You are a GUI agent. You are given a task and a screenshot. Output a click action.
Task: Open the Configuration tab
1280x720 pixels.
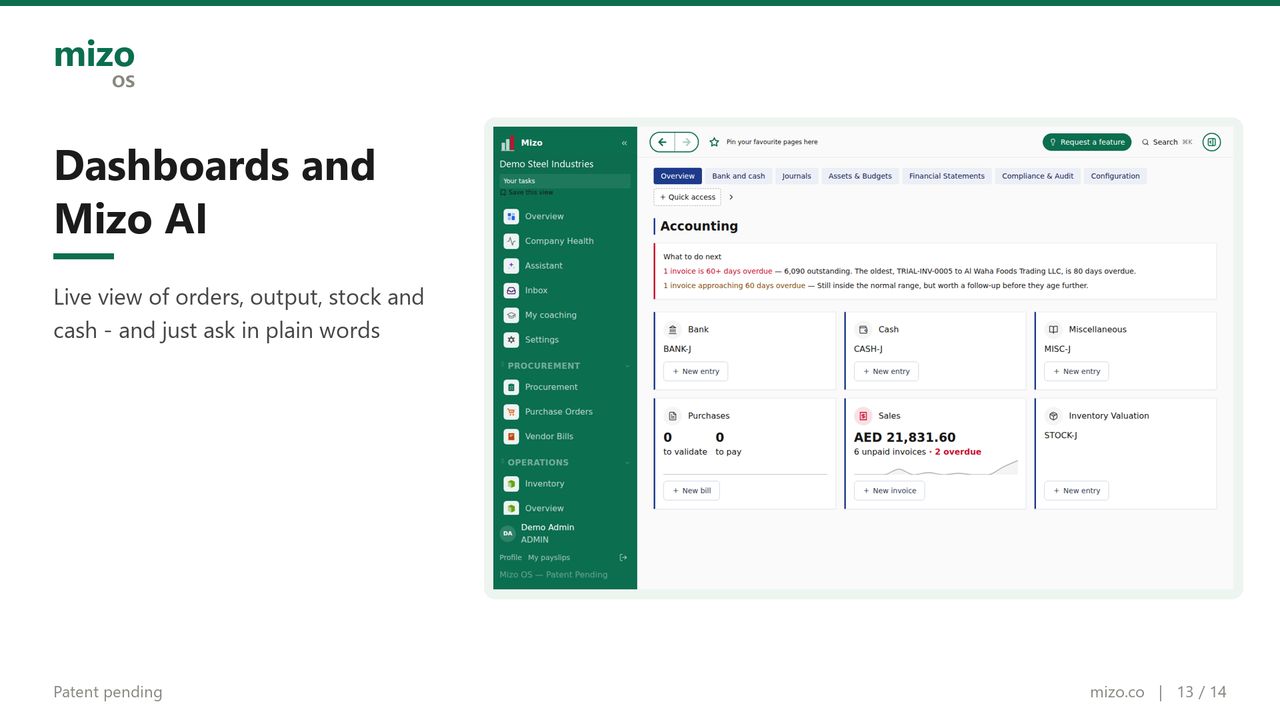point(1115,176)
